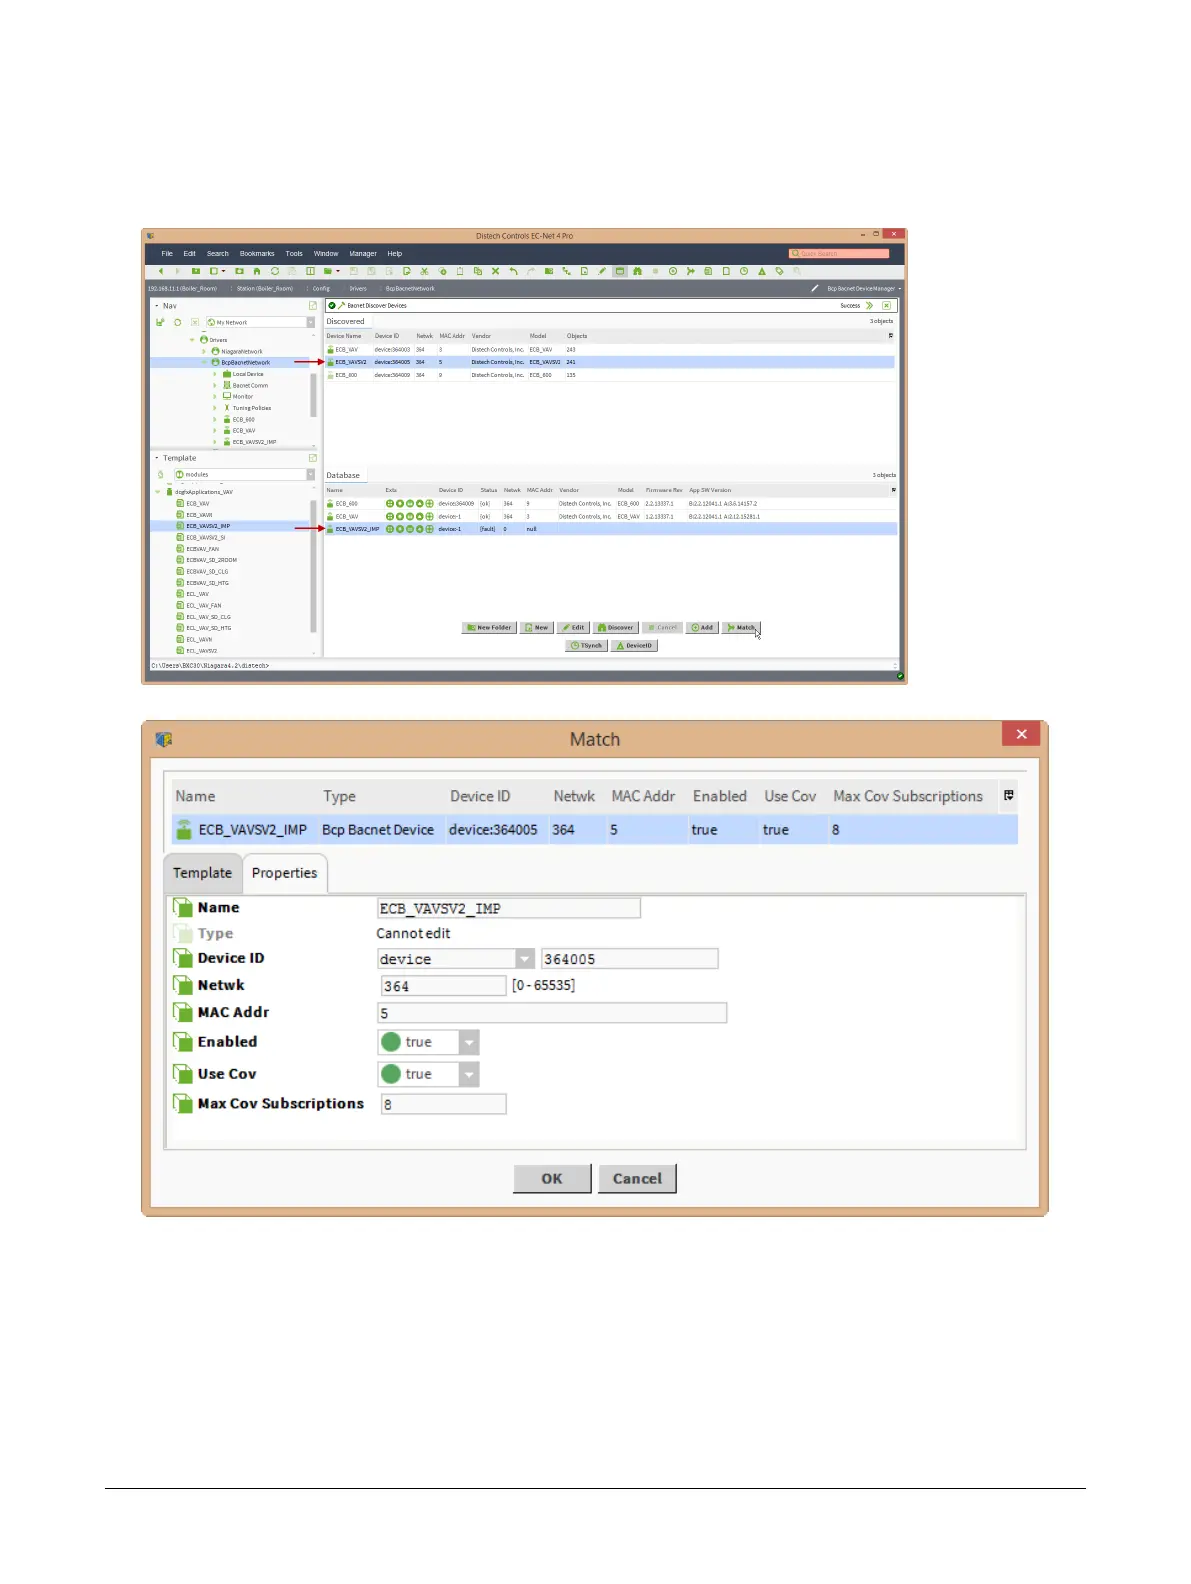The width and height of the screenshot is (1191, 1584).
Task: Open the Bcp Bacnet Device Manager view dropdown
Action: coord(863,289)
